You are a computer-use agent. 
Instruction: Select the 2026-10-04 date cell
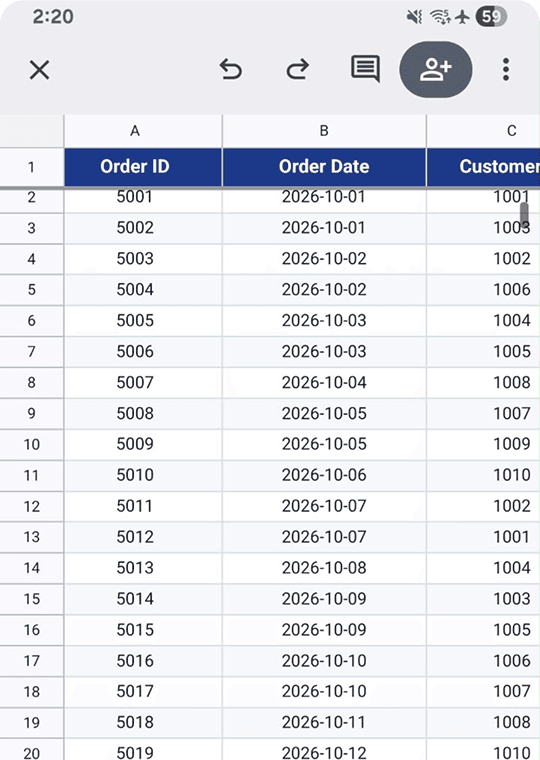tap(324, 383)
